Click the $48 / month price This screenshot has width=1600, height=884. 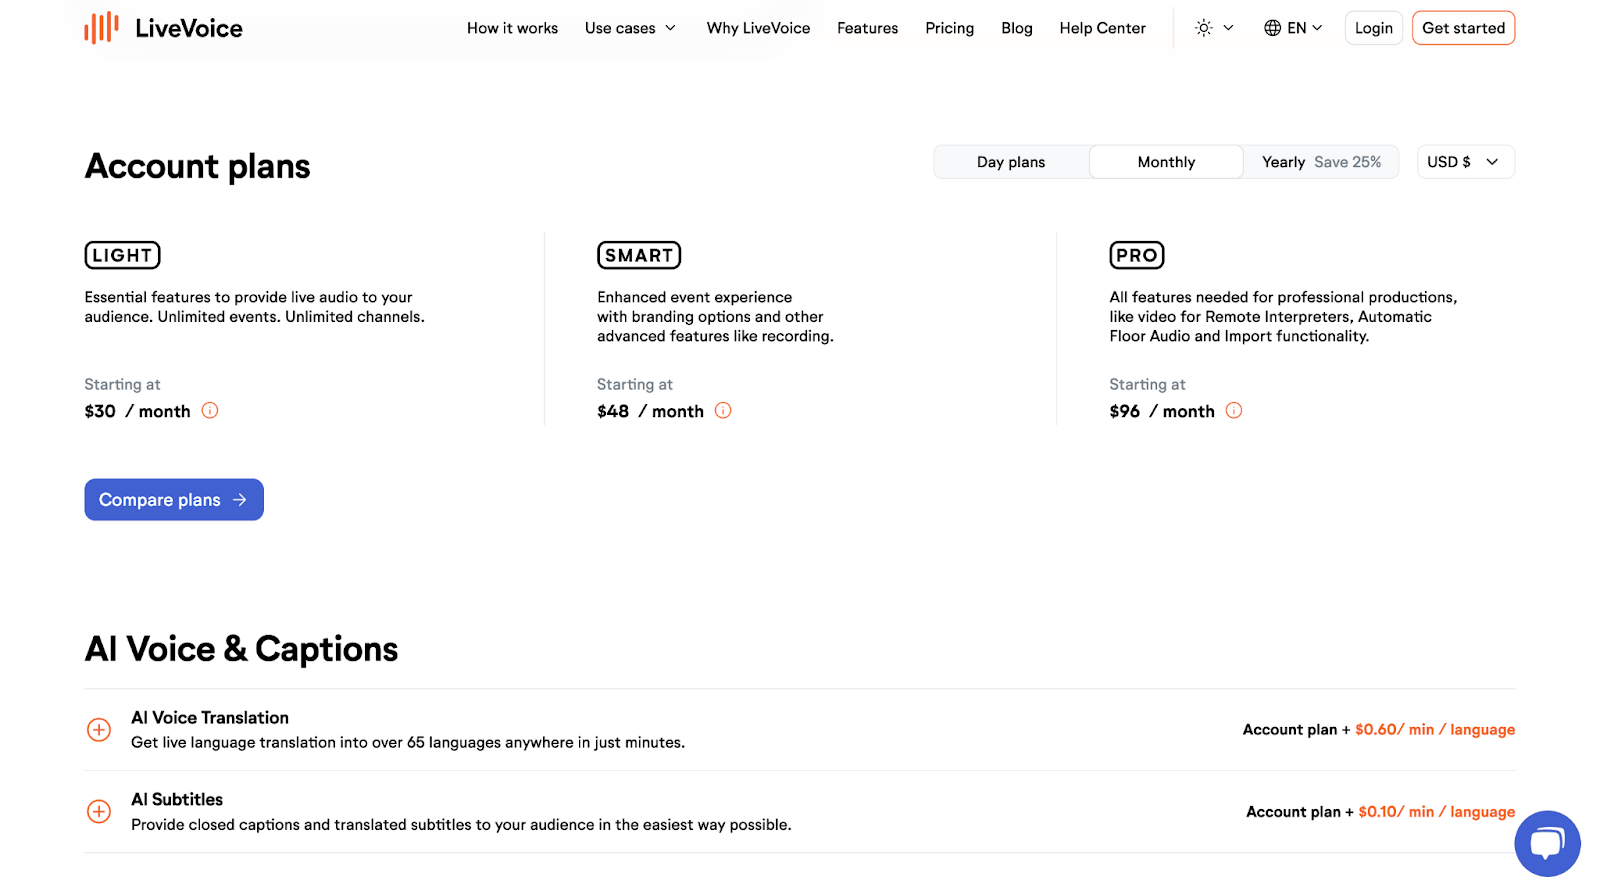point(651,411)
